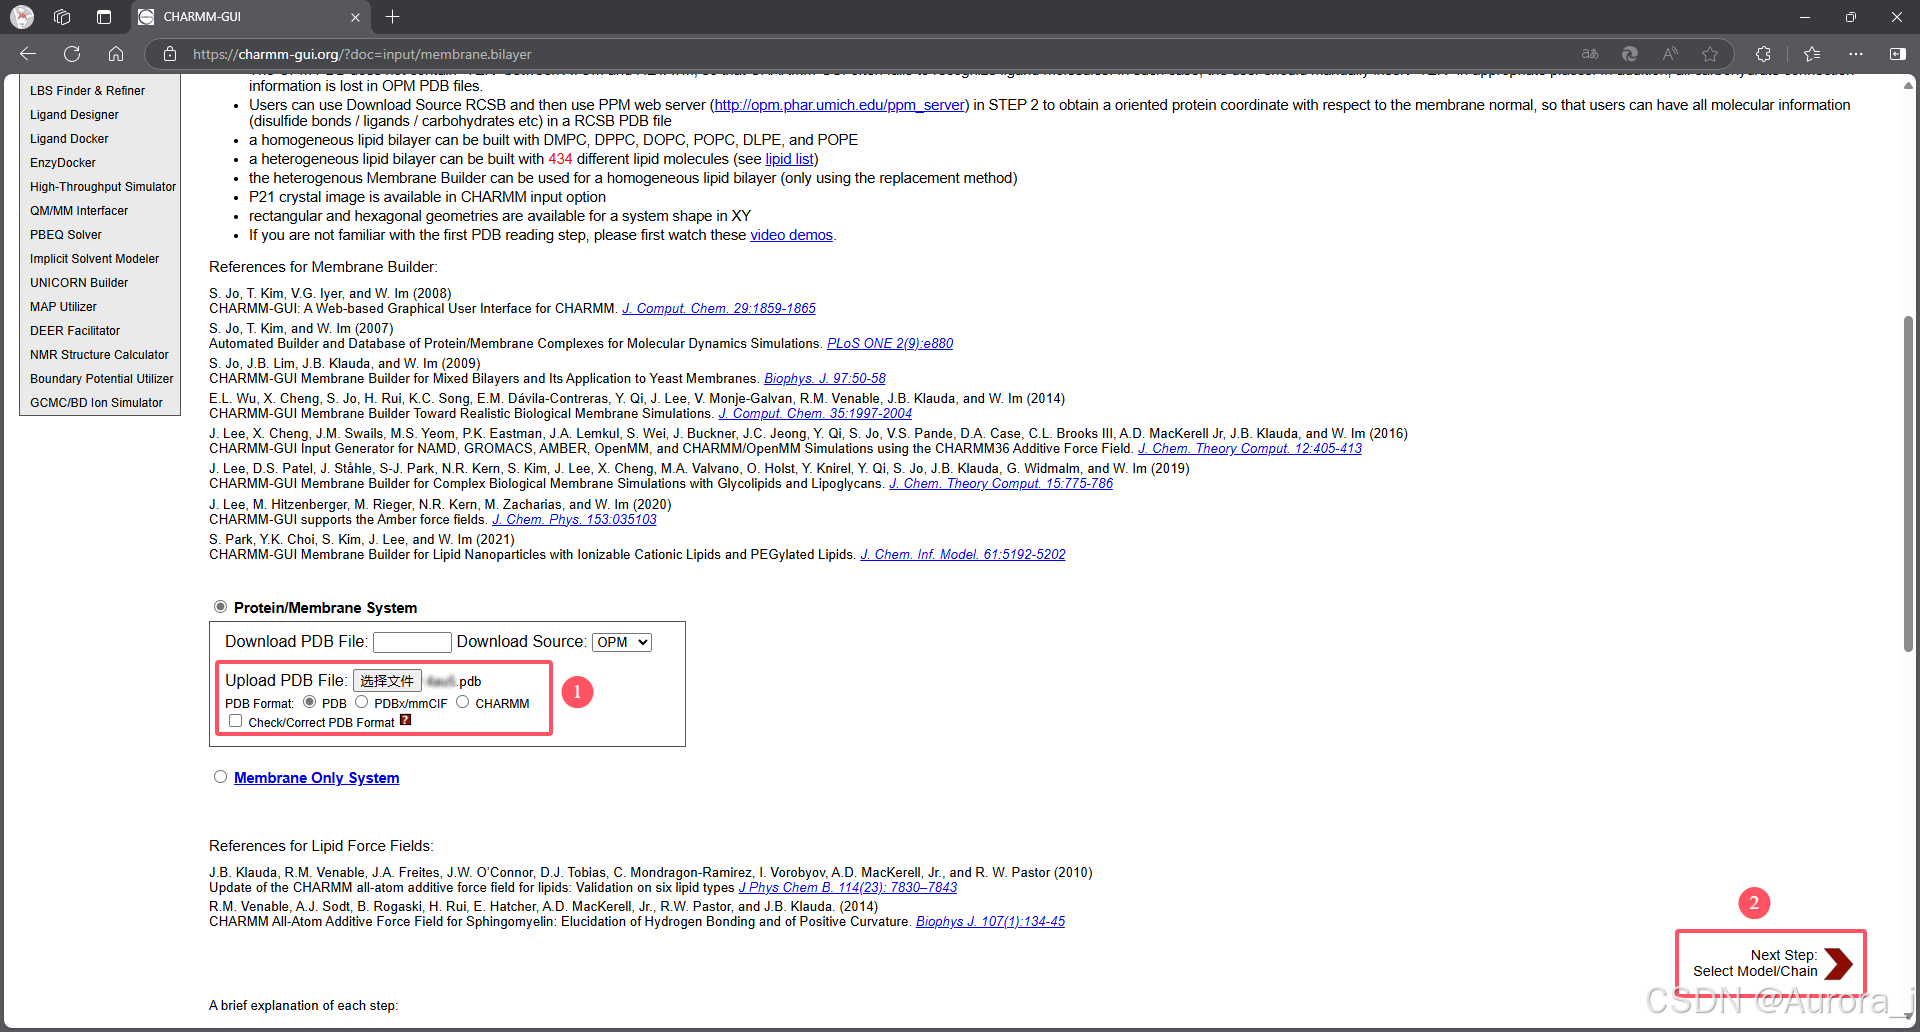1920x1032 pixels.
Task: Open DEER Facilitator in sidebar
Action: (75, 331)
